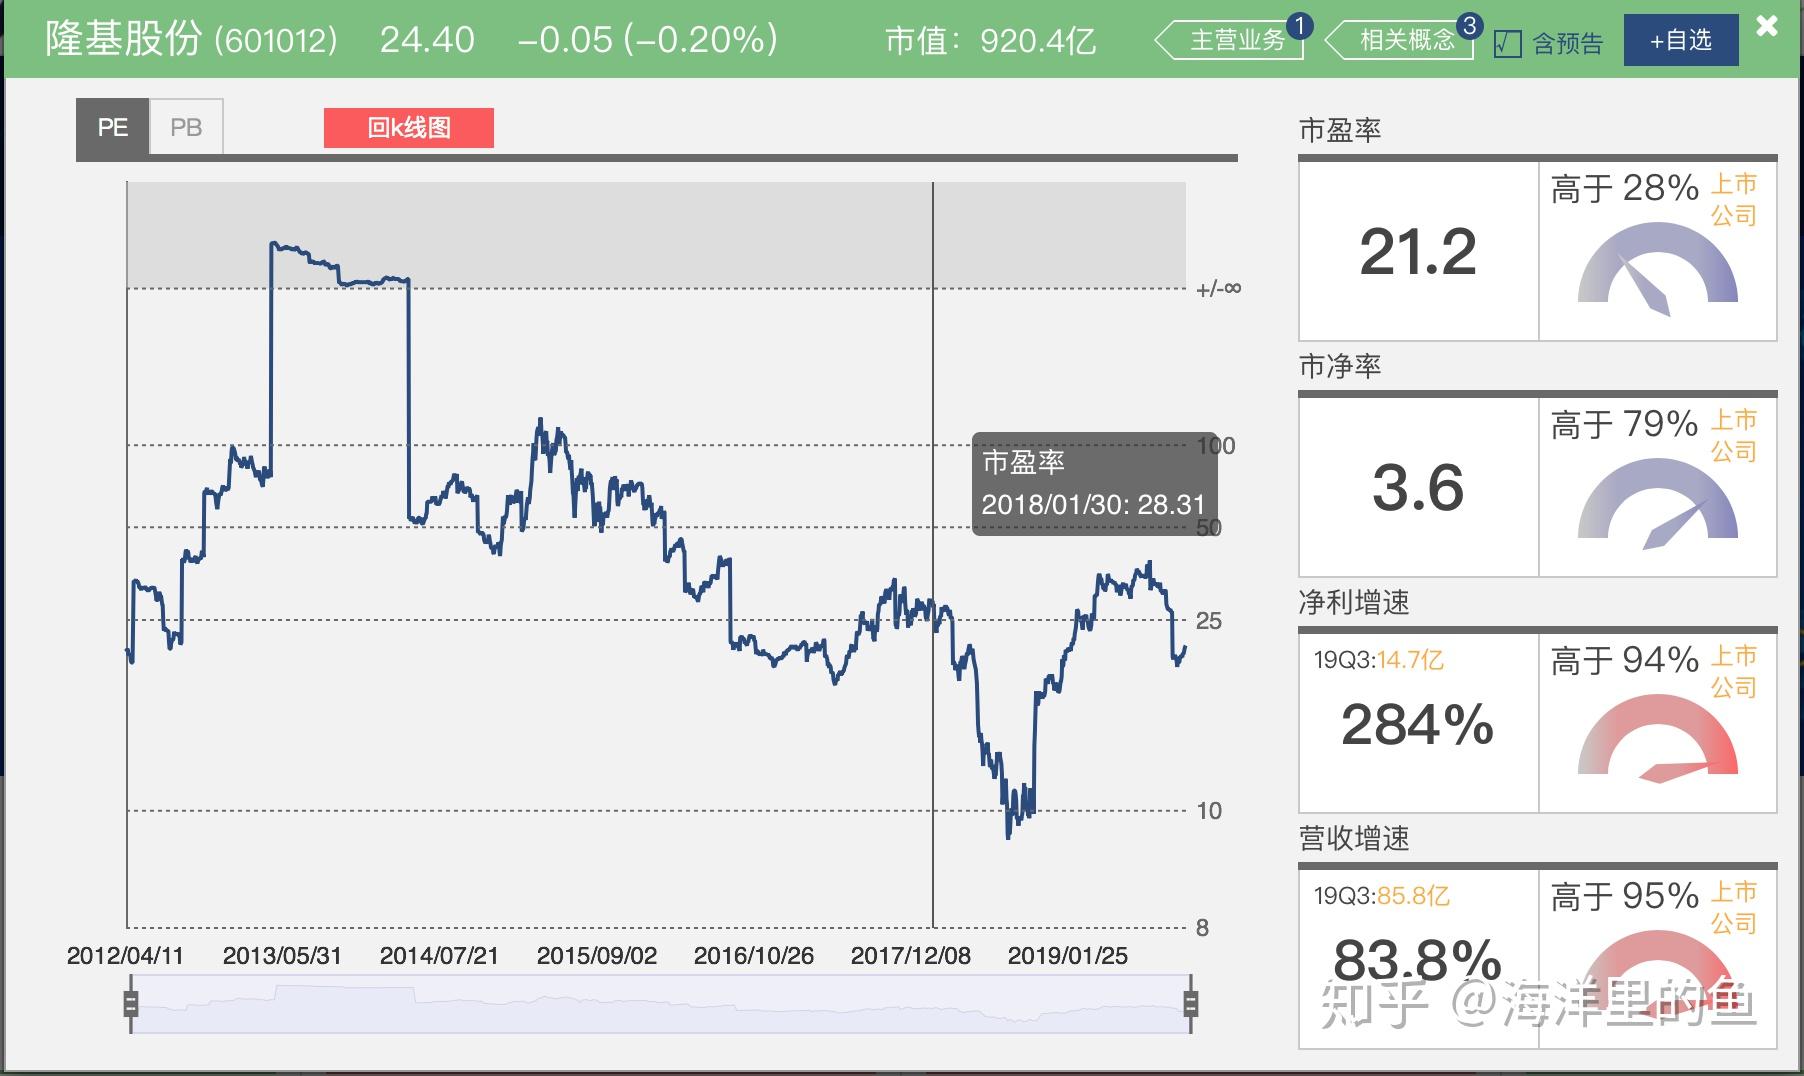1804x1076 pixels.
Task: Click the right range slider handle
Action: coord(1190,1003)
